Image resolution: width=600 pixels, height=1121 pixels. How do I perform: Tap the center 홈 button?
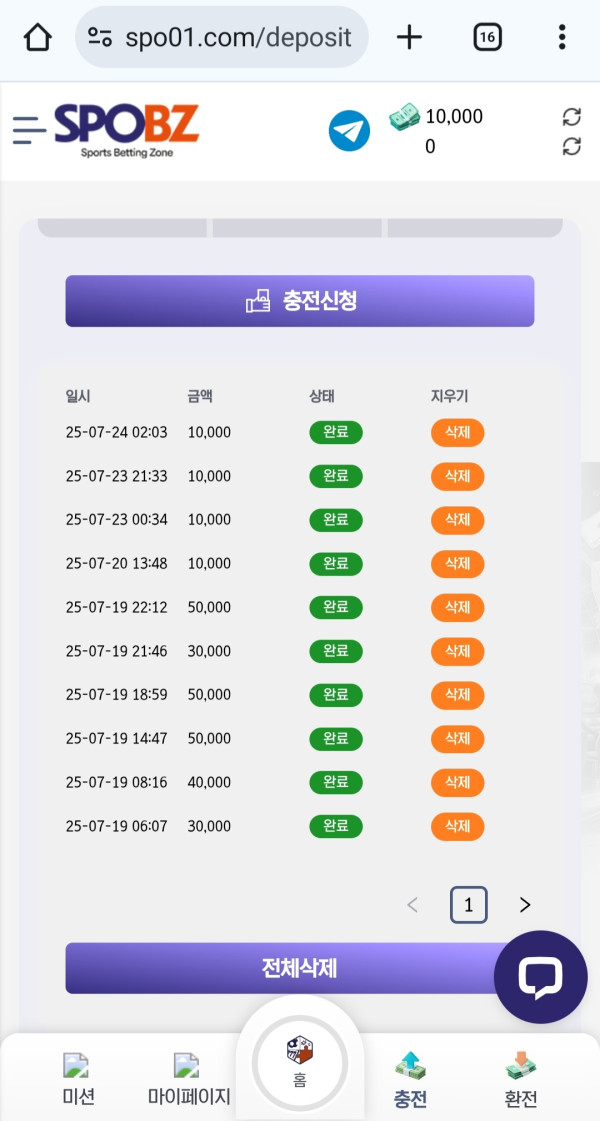point(300,1062)
